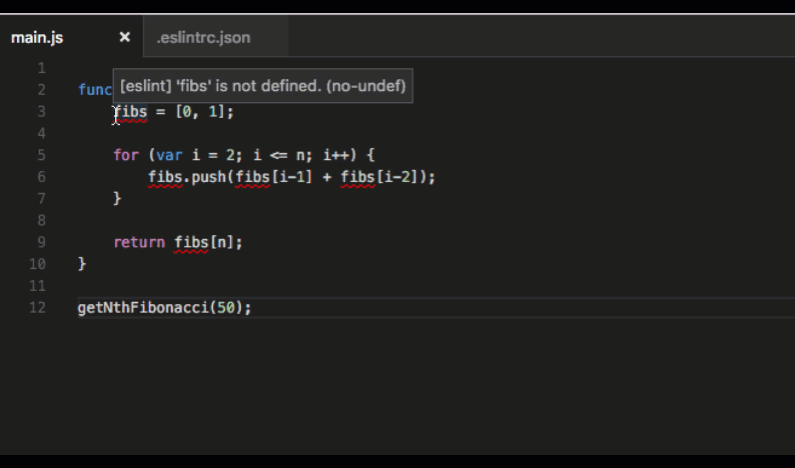Close the main.js tab

(125, 37)
